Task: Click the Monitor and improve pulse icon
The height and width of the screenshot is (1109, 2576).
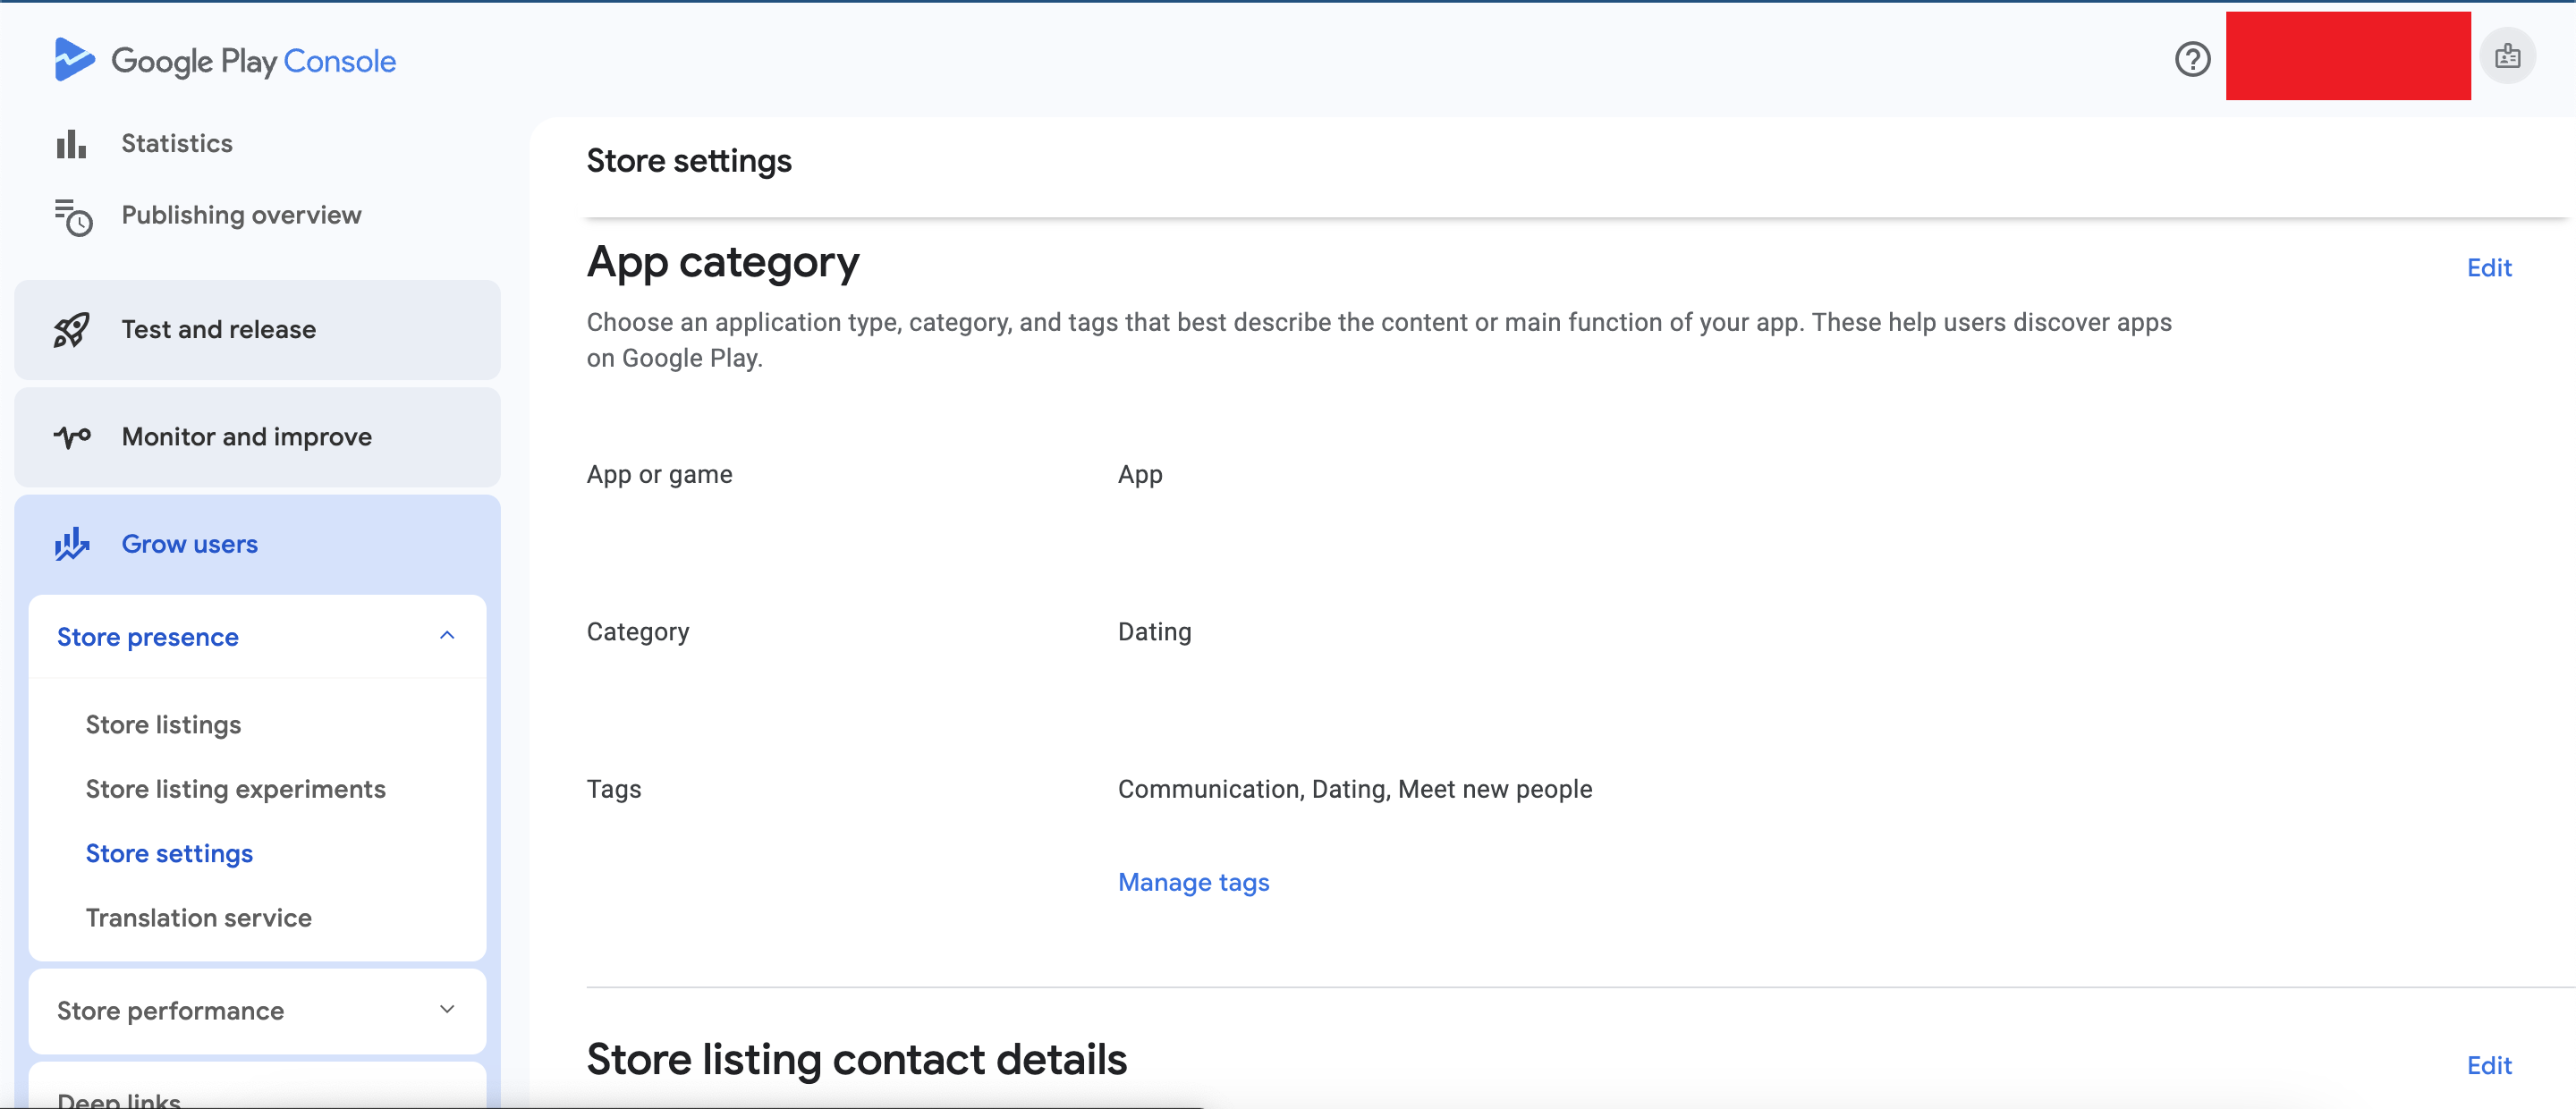Action: point(72,437)
